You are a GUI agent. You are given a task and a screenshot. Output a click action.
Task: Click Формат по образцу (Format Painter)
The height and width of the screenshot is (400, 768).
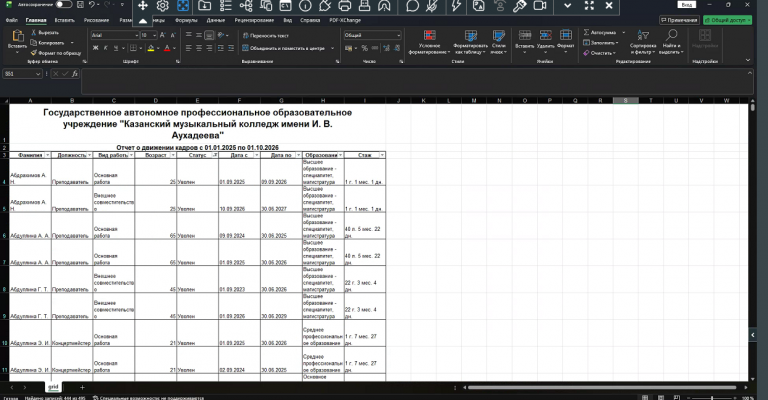tap(56, 53)
